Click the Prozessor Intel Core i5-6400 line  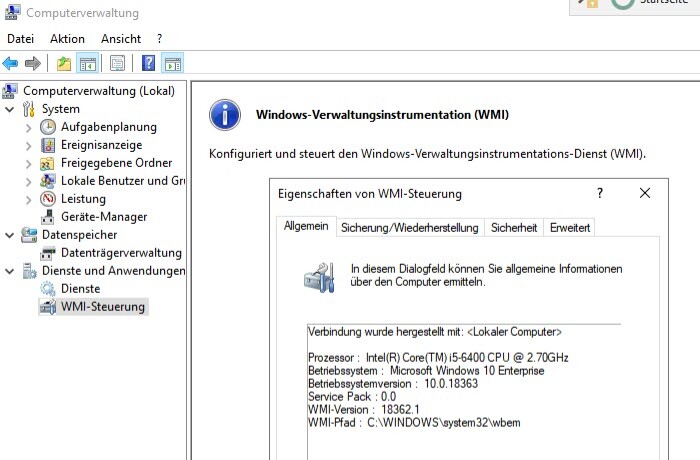point(438,358)
